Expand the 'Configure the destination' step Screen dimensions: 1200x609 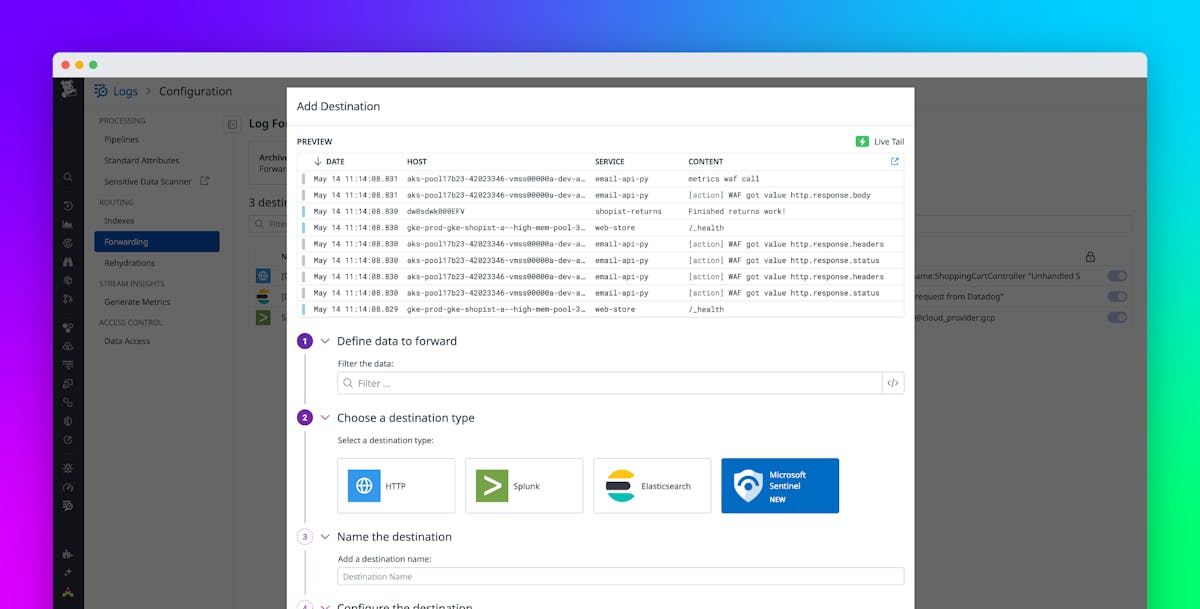(x=324, y=604)
